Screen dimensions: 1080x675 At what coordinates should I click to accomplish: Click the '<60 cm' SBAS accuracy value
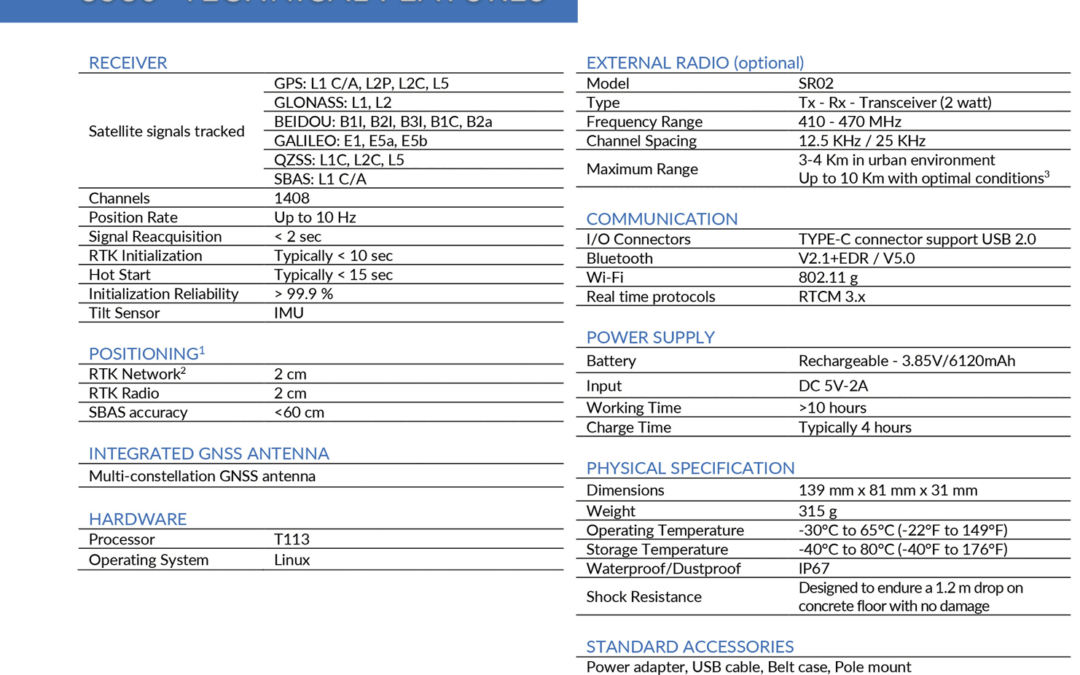pyautogui.click(x=299, y=413)
